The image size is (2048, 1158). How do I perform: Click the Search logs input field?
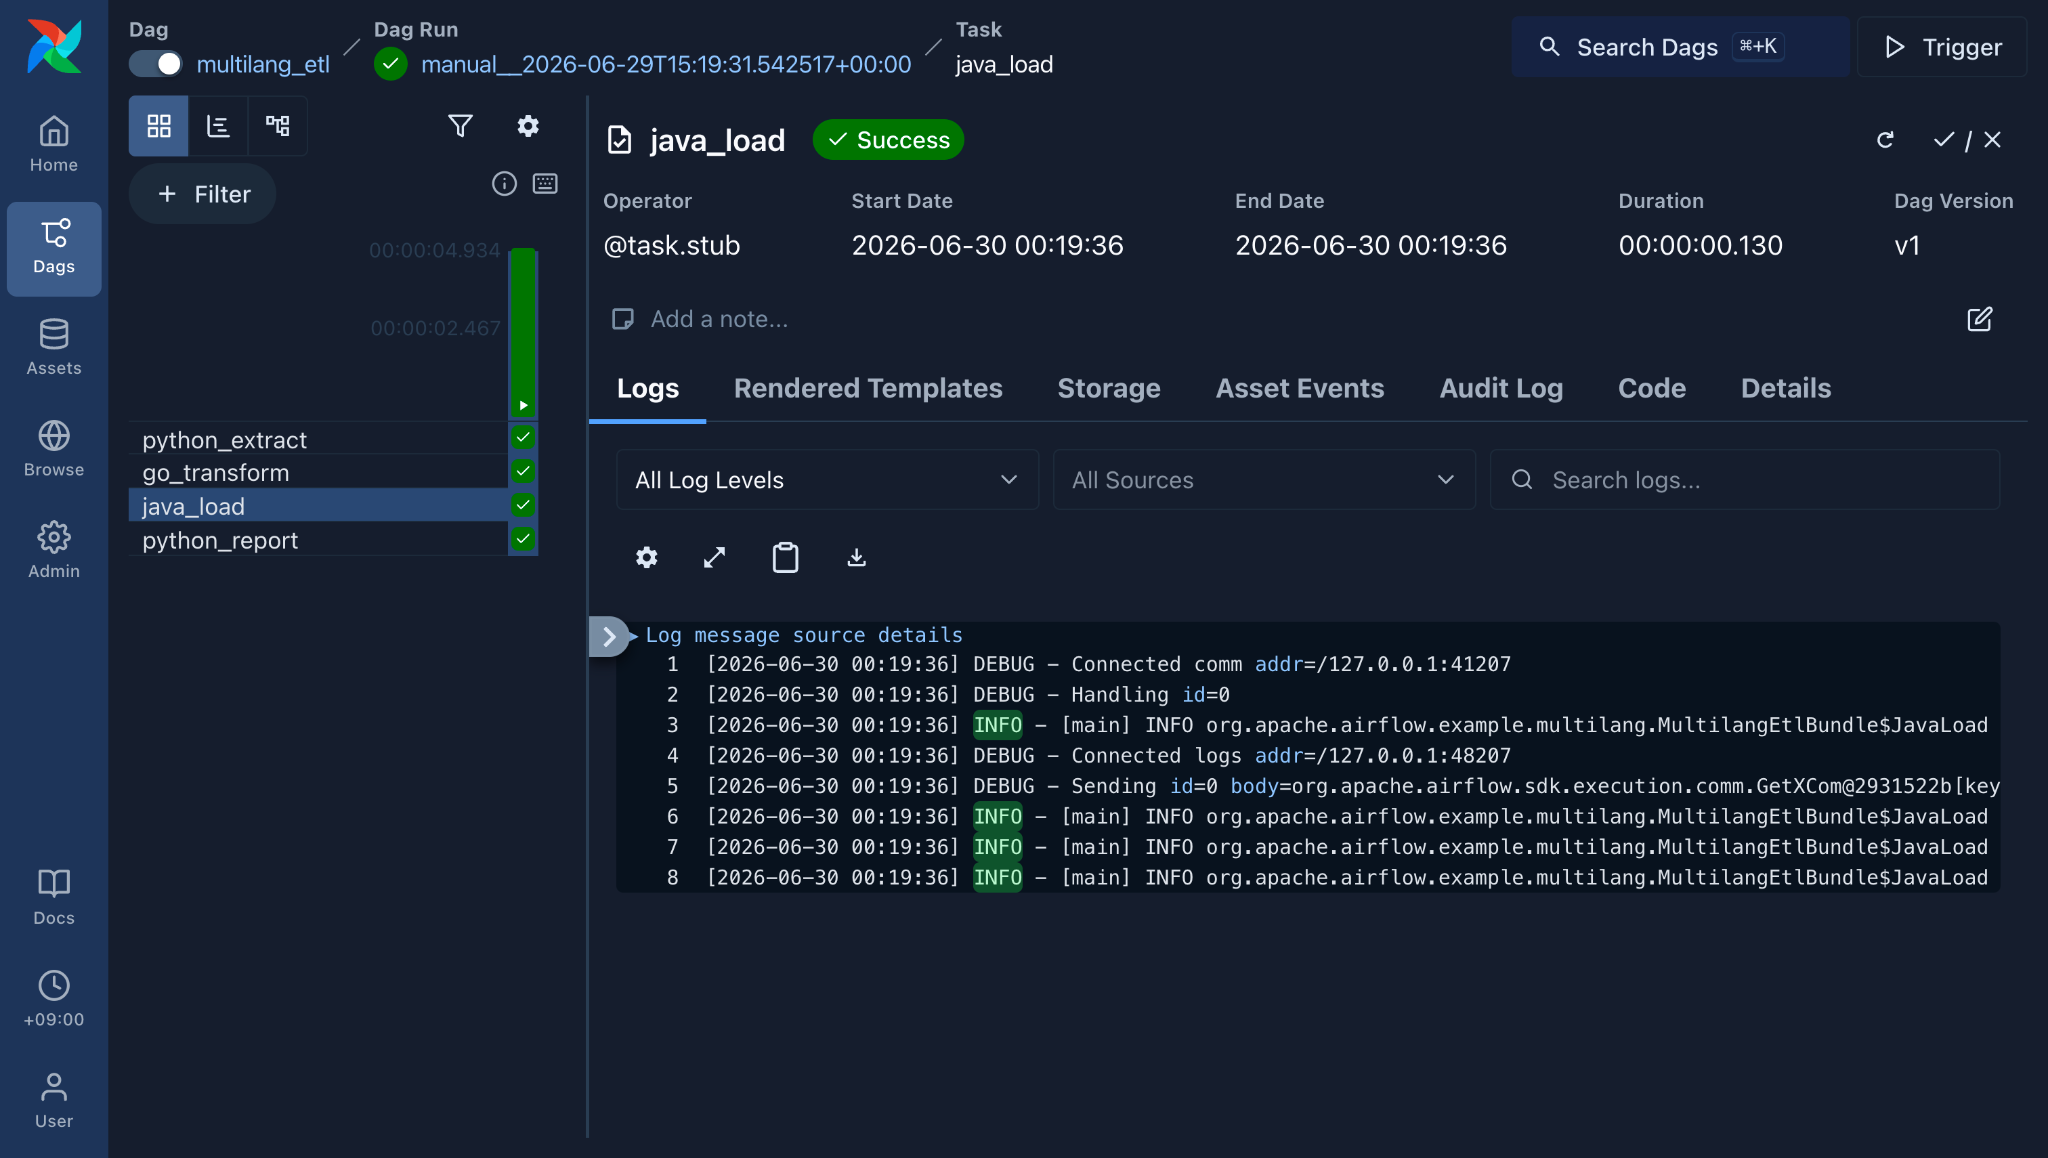coord(1745,480)
